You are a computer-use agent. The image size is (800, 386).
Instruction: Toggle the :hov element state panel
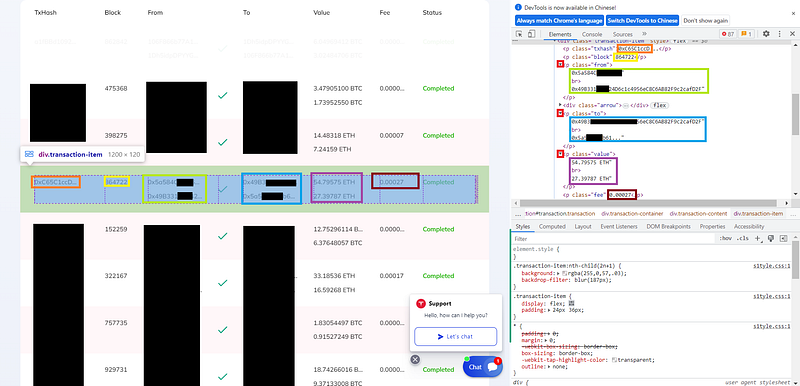[x=725, y=238]
